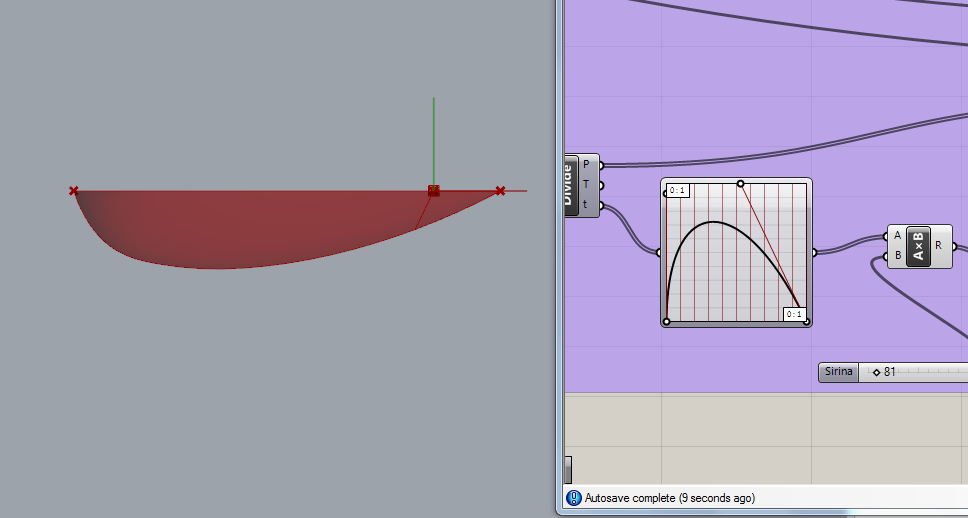Click the right red X endpoint marker
The width and height of the screenshot is (968, 518).
(500, 191)
